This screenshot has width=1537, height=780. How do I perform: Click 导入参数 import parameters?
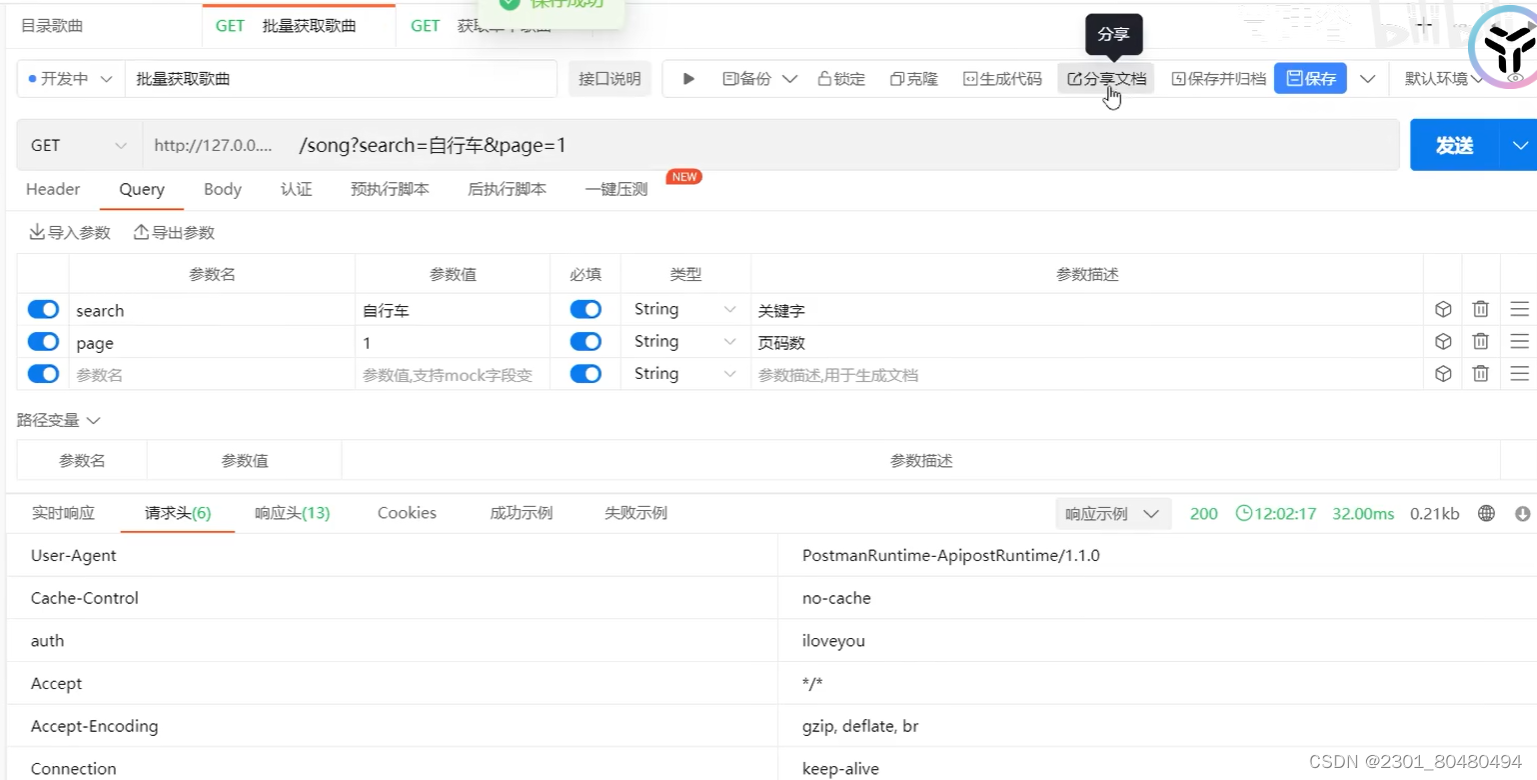(x=70, y=232)
